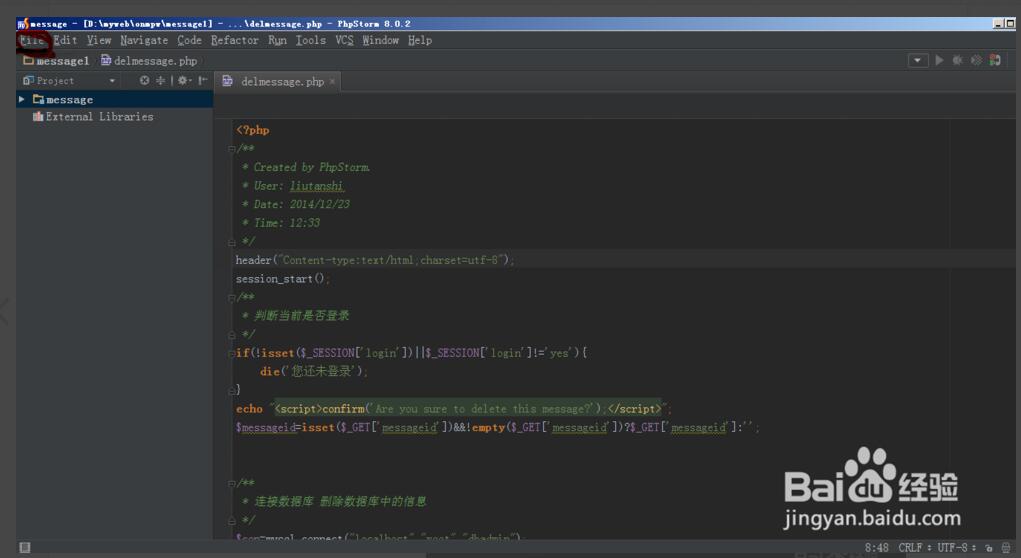This screenshot has width=1021, height=558.
Task: Toggle the read-only lock icon
Action: pyautogui.click(x=988, y=548)
